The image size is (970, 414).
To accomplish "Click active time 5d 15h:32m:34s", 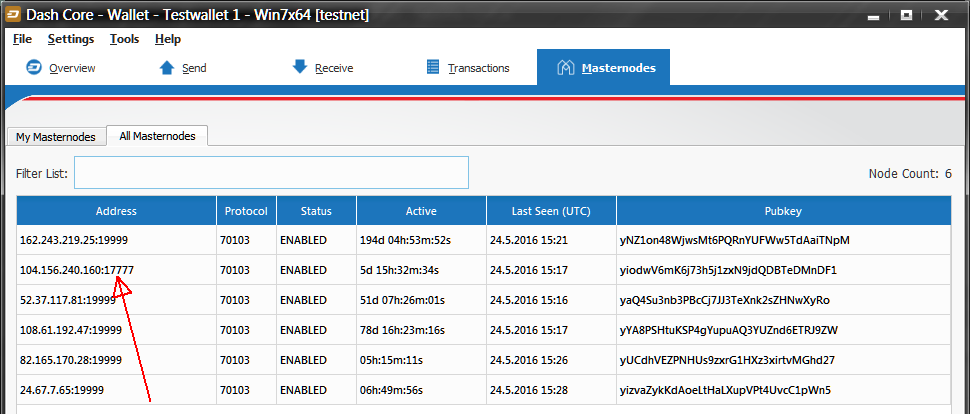I will coord(400,270).
